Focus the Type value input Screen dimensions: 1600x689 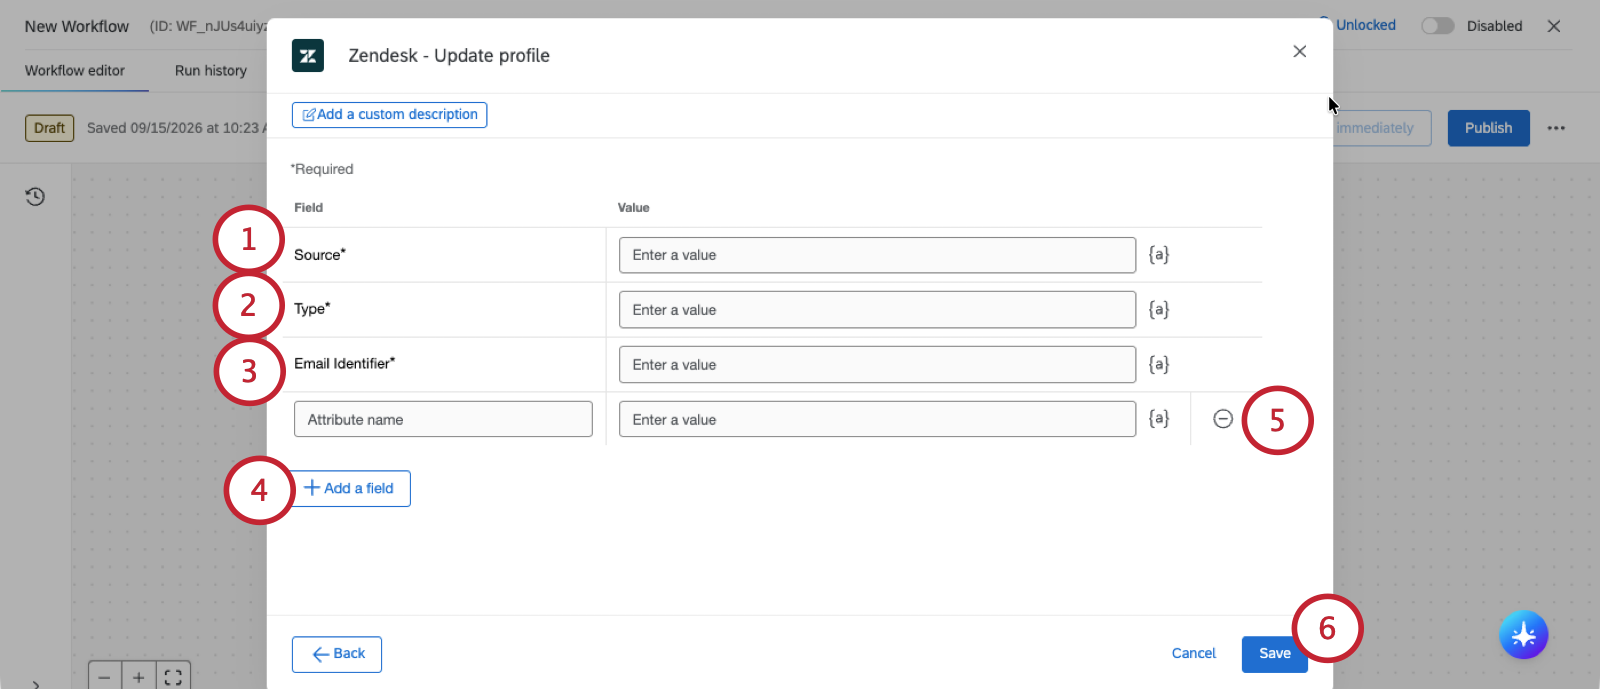coord(877,310)
